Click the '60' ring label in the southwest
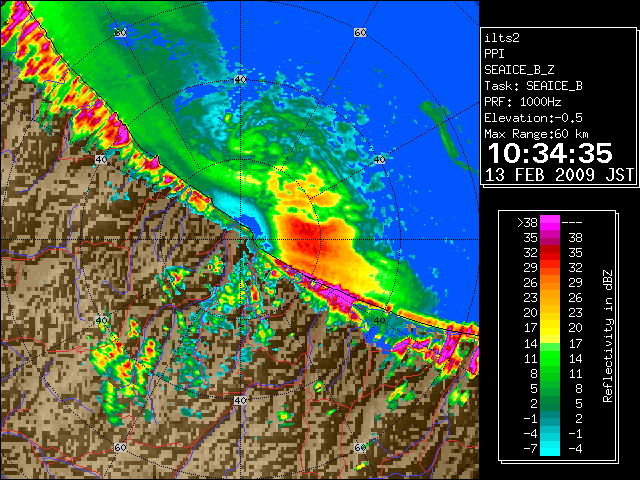 [120, 447]
